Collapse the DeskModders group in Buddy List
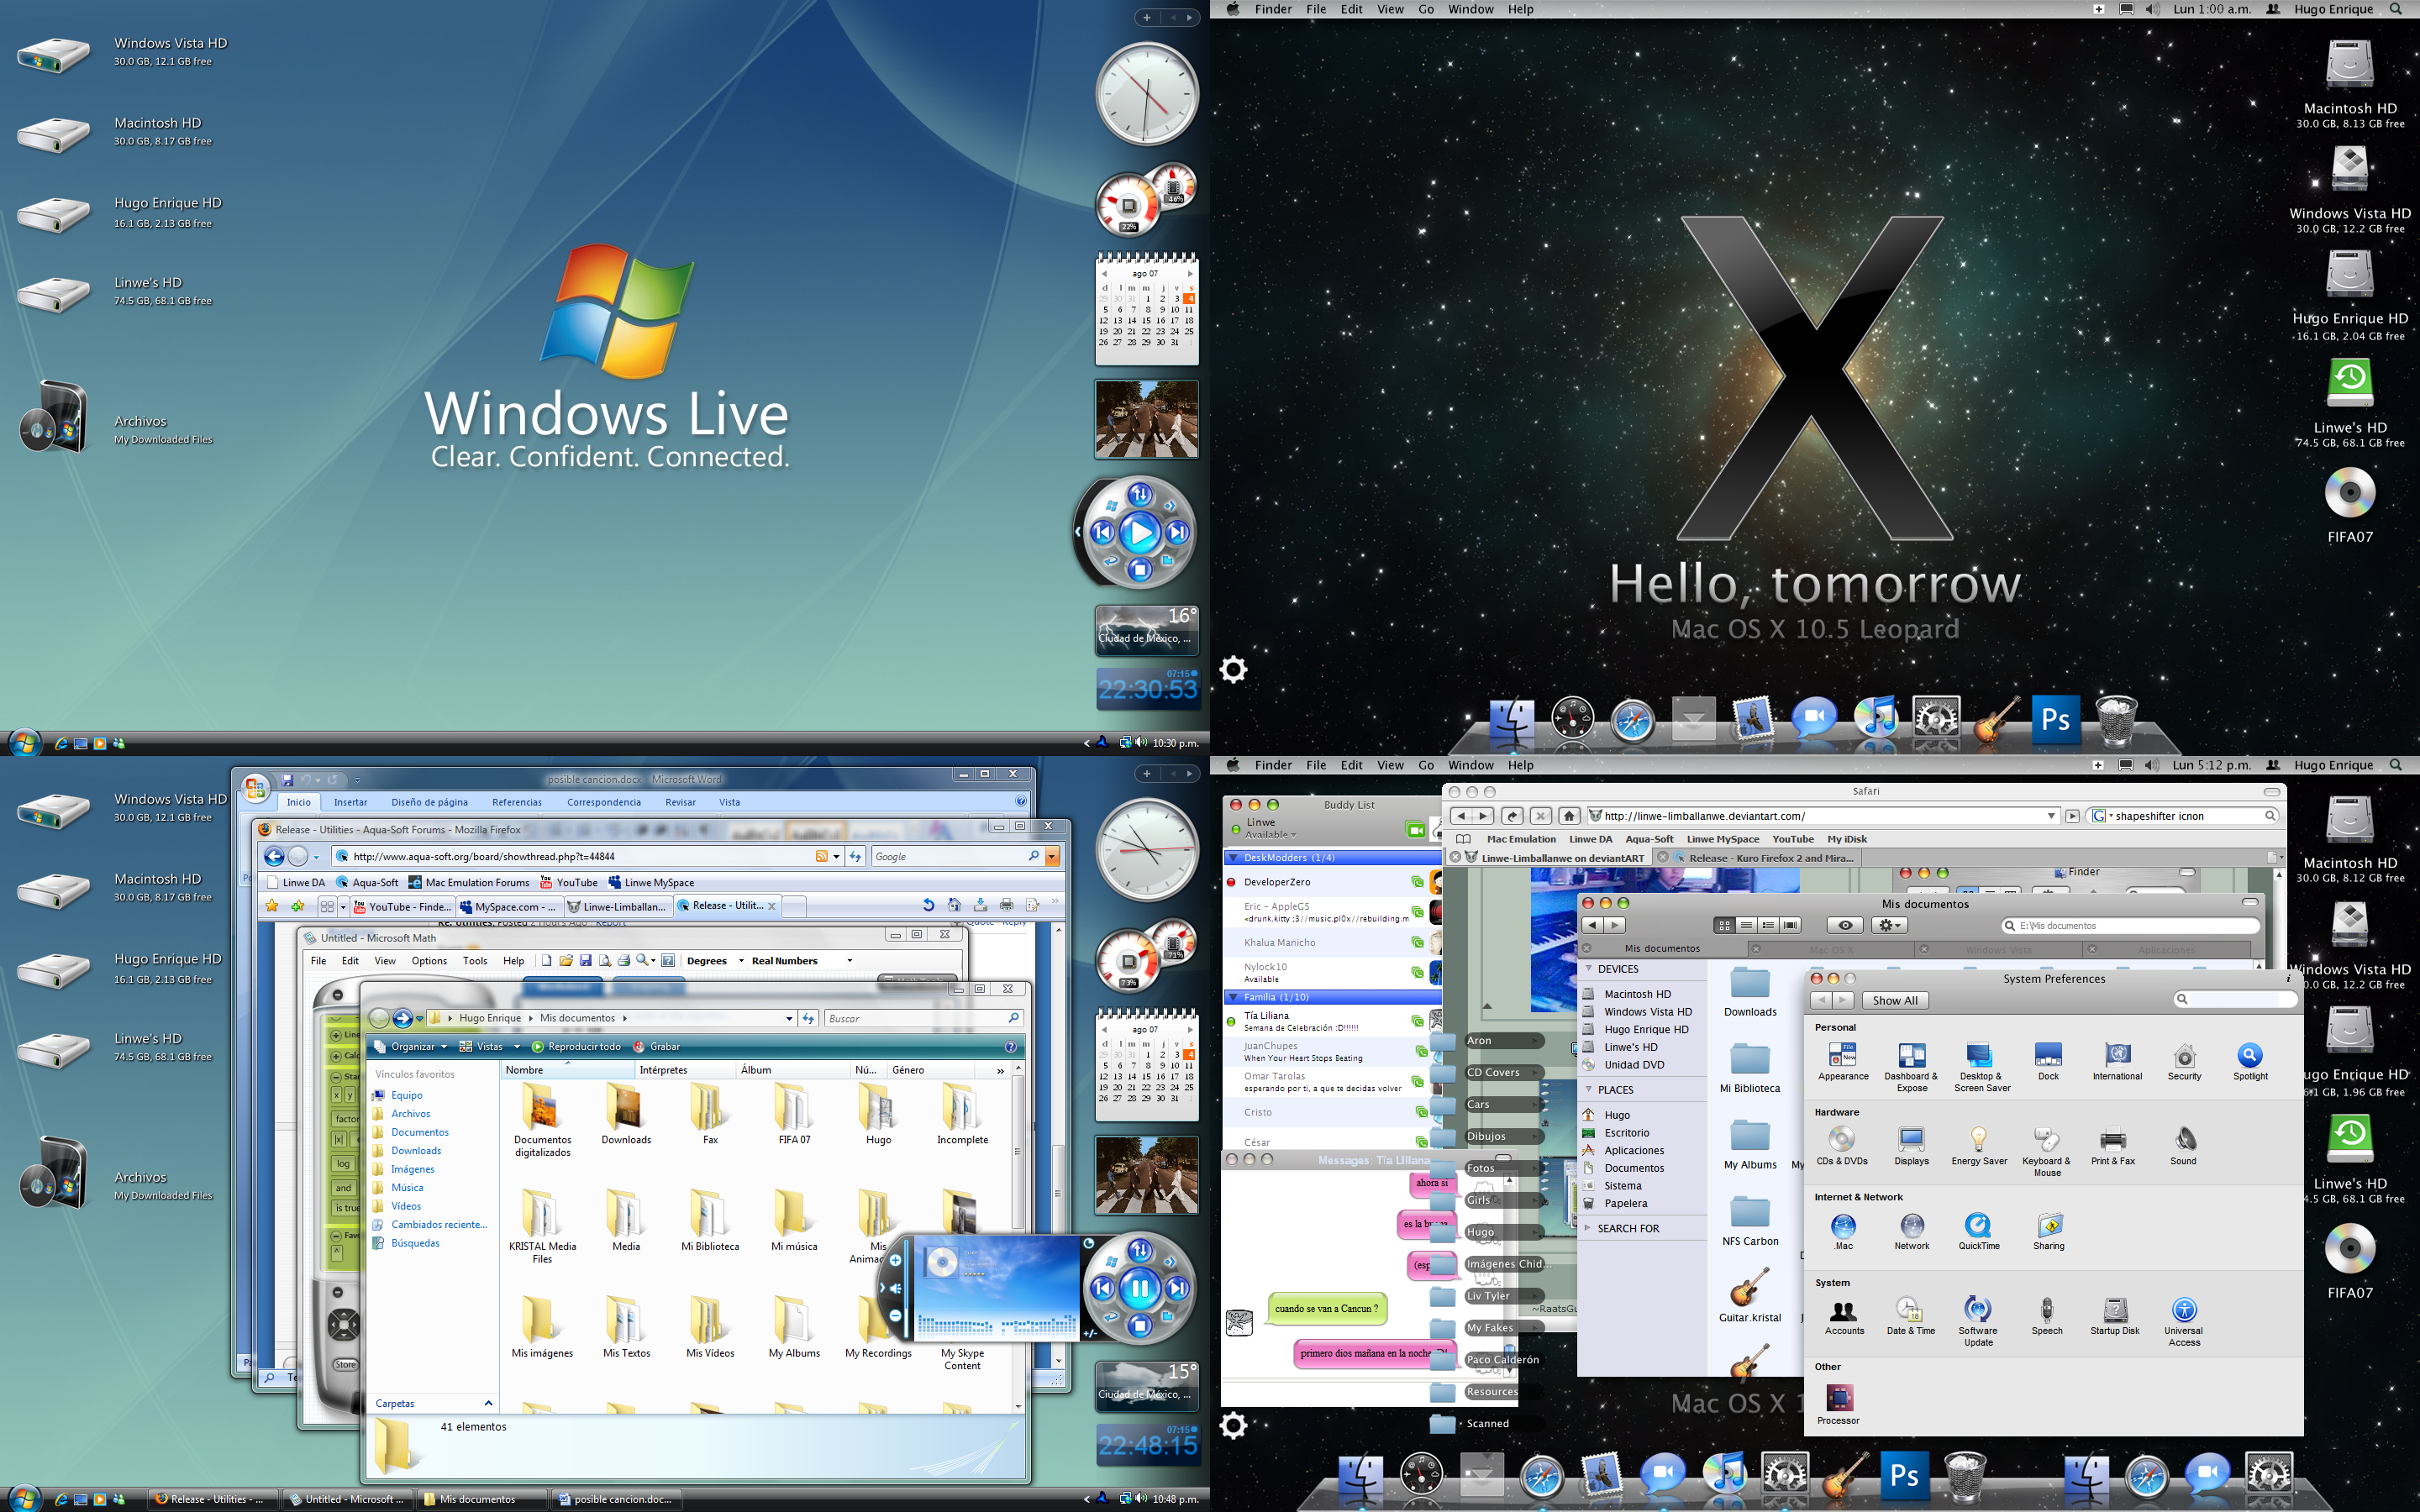The image size is (2420, 1512). click(1233, 858)
